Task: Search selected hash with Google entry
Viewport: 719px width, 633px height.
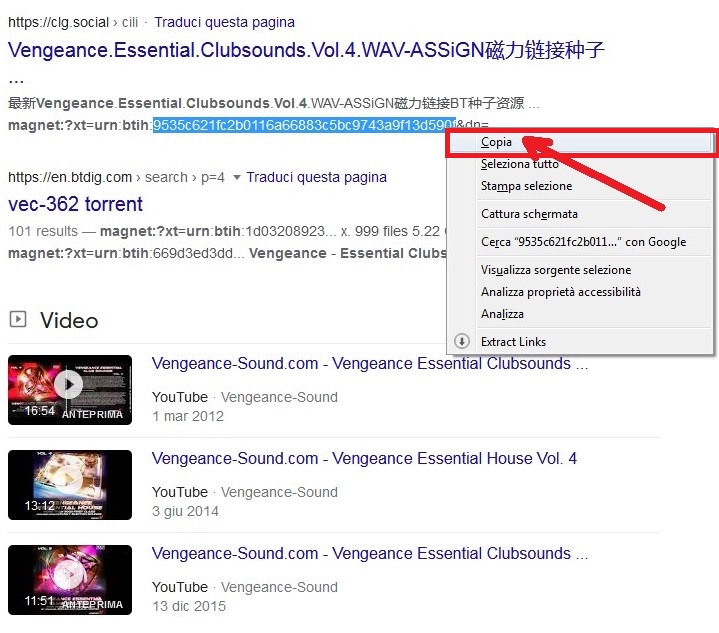Action: click(x=580, y=242)
